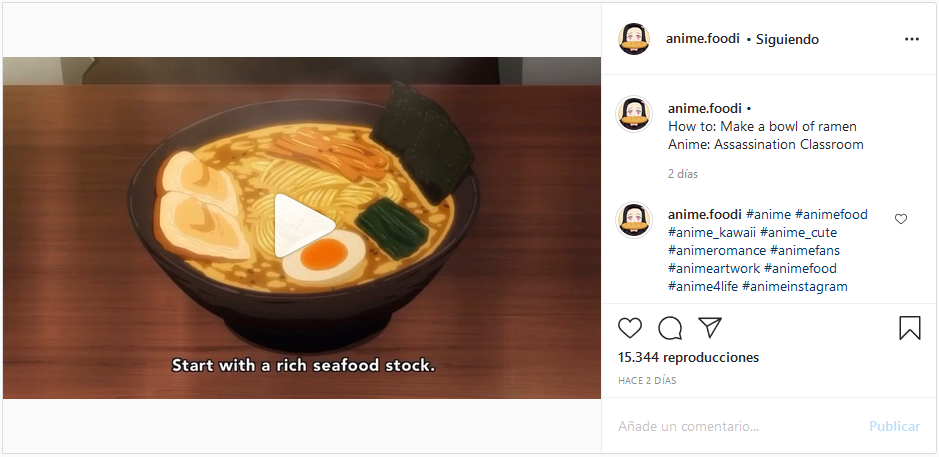Share the post with the paper plane icon
Screen dimensions: 939x457
pos(710,328)
